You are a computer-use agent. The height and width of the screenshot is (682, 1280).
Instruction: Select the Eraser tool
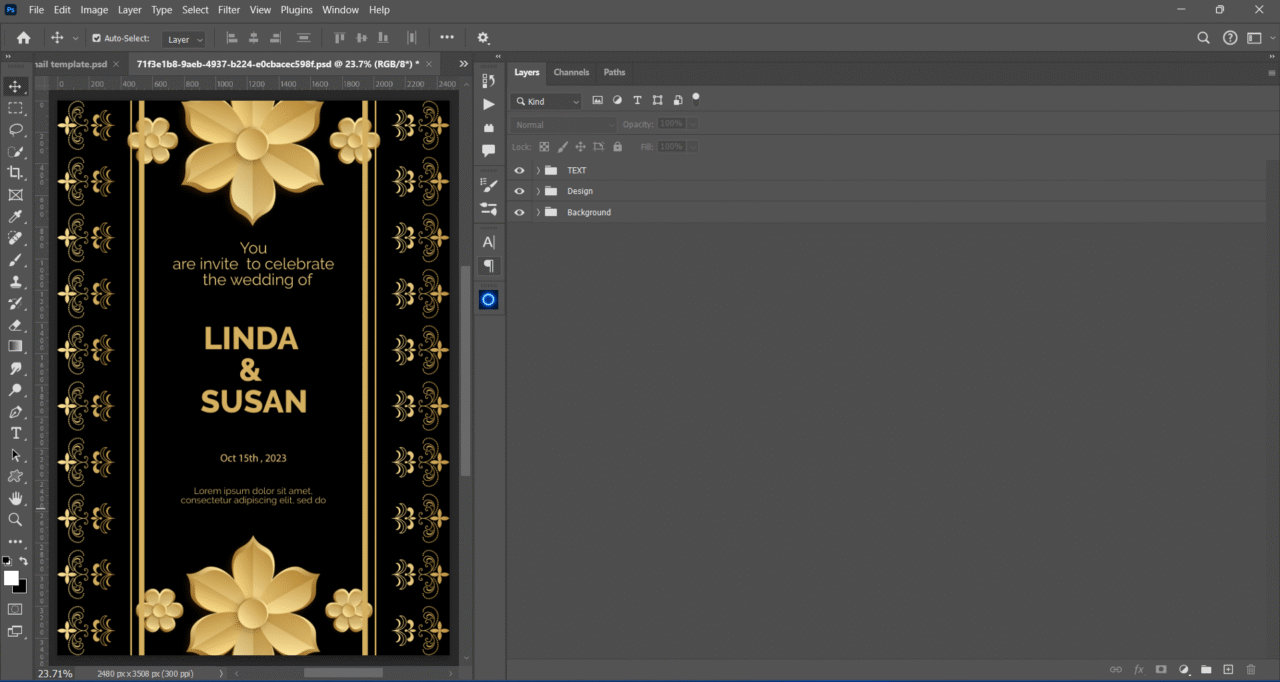pyautogui.click(x=15, y=325)
